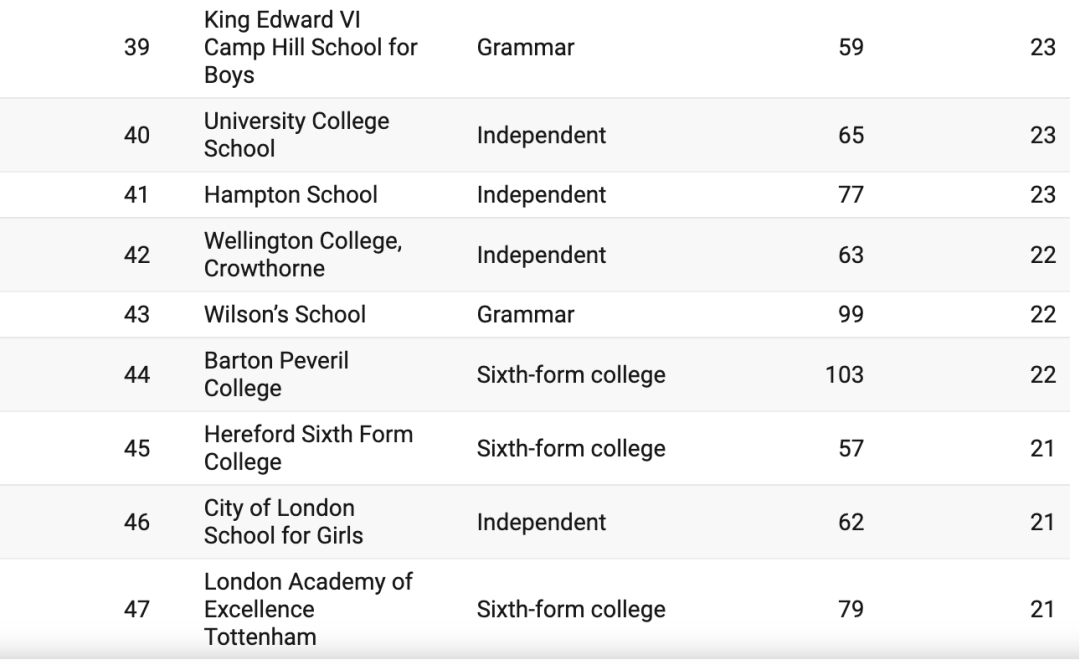The width and height of the screenshot is (1080, 660).
Task: Select the University College School name cell
Action: [x=296, y=135]
